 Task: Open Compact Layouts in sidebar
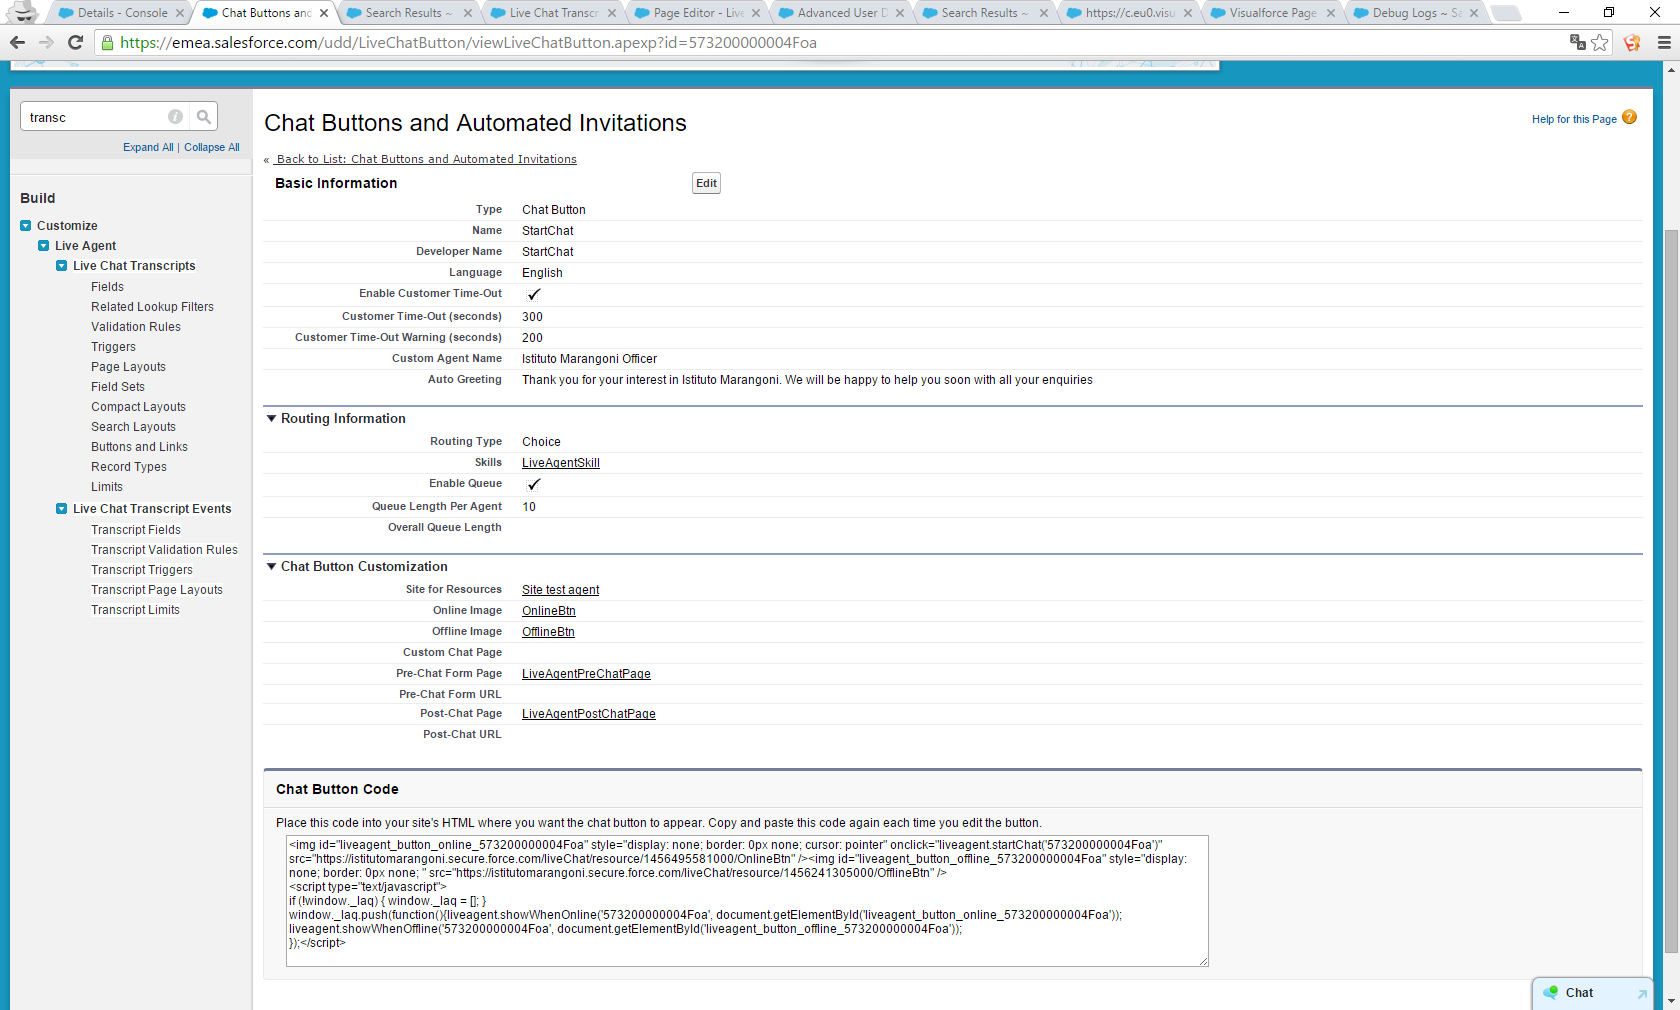[138, 407]
